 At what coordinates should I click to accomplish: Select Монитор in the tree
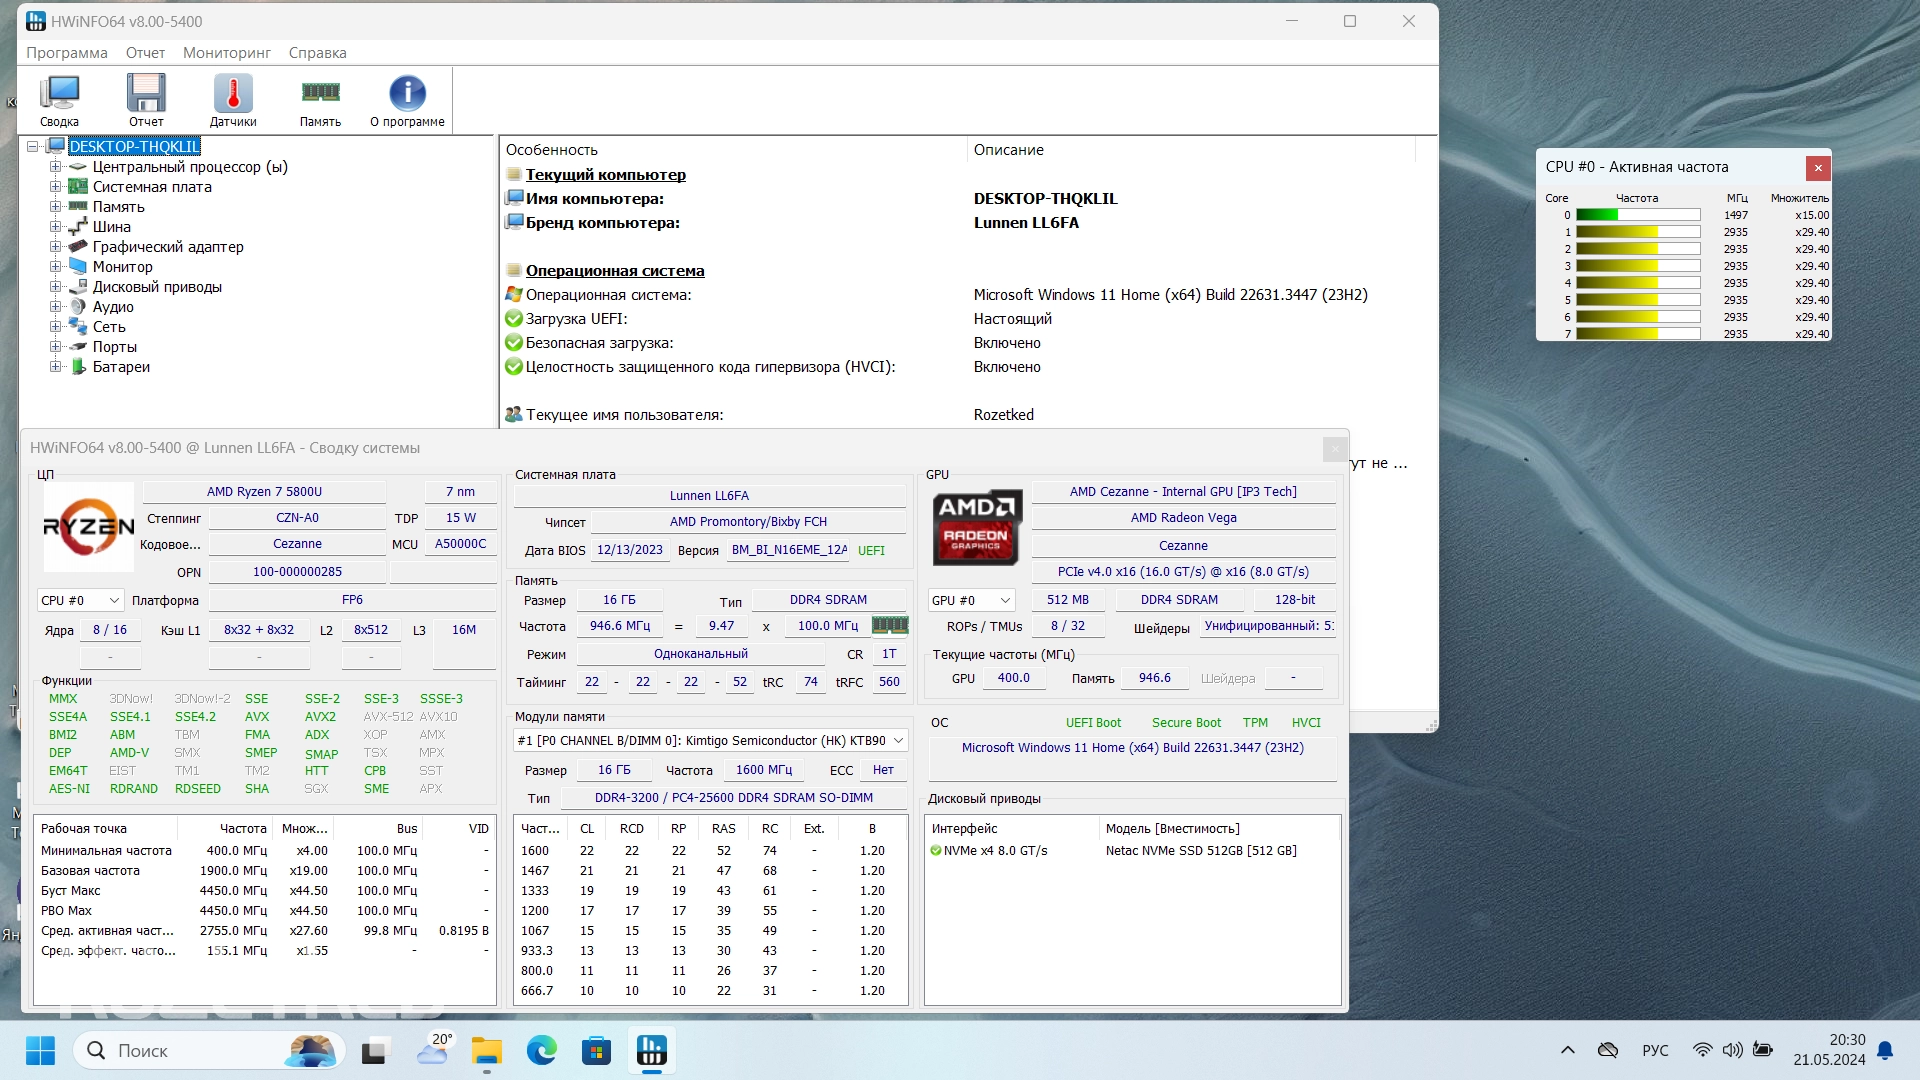[122, 267]
